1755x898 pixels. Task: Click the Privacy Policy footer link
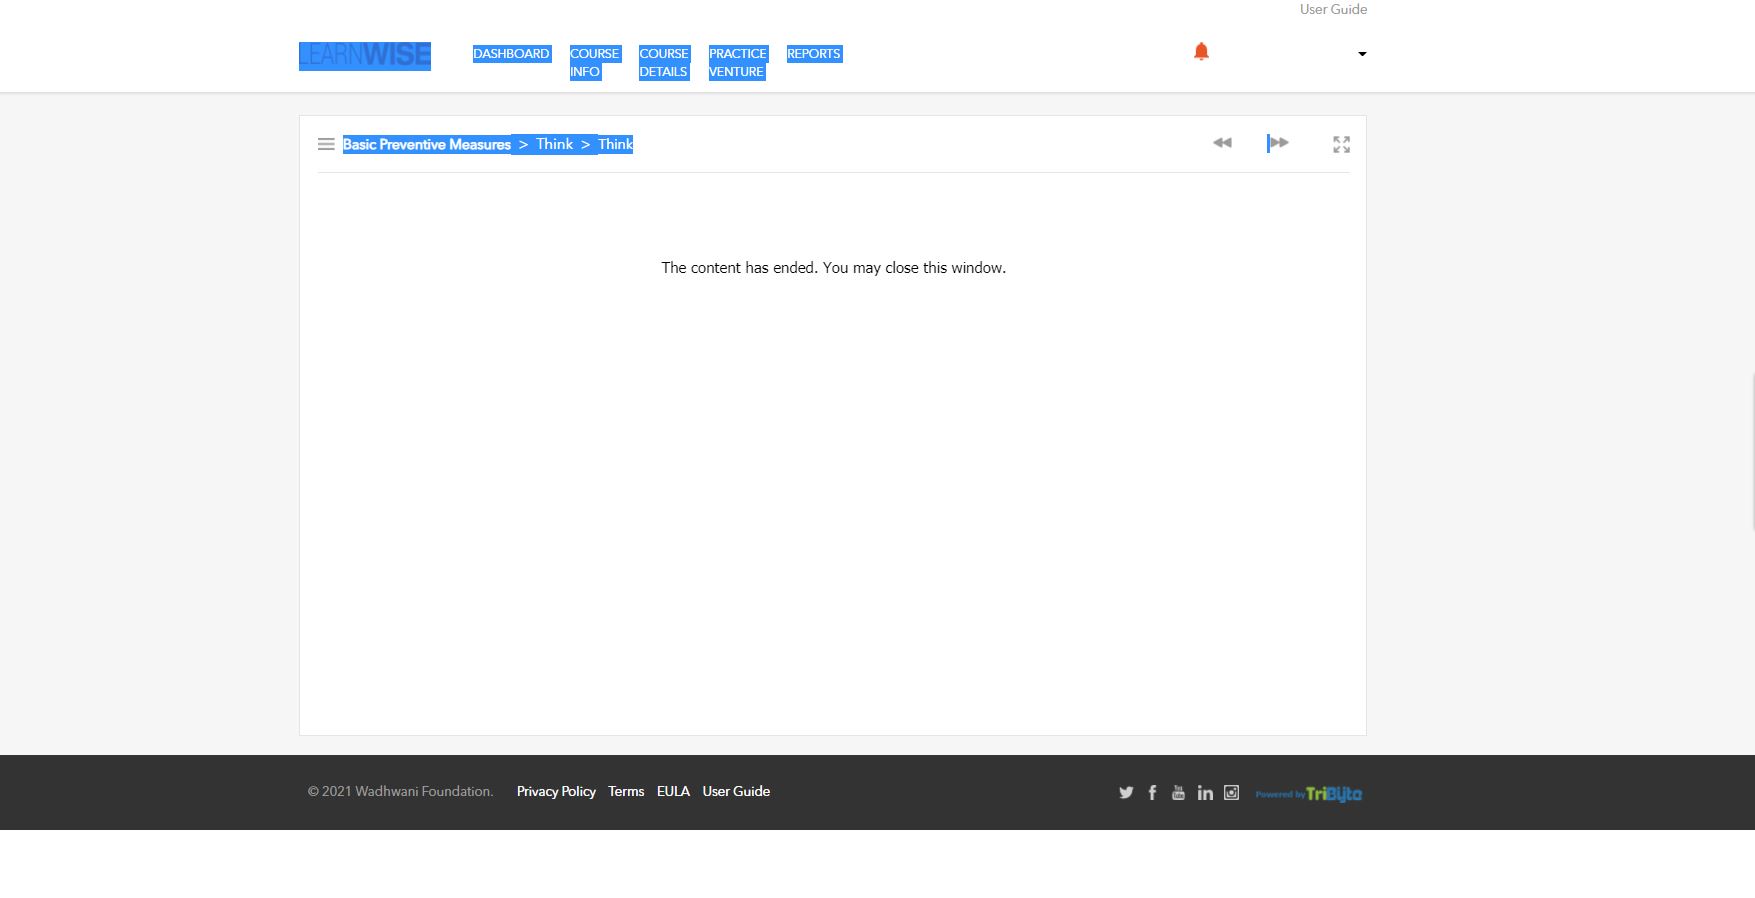556,791
